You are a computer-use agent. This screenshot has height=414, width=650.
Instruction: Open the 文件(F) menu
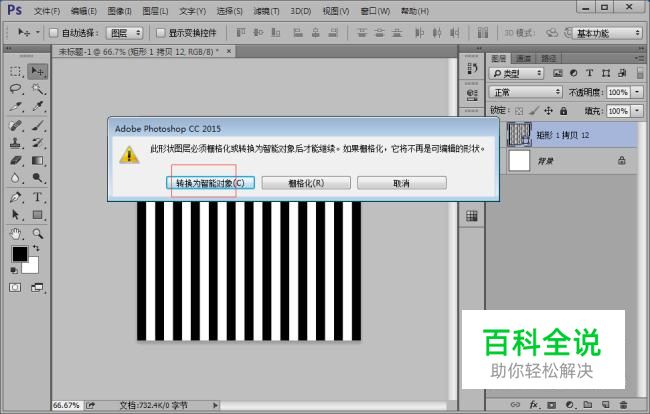pyautogui.click(x=46, y=11)
